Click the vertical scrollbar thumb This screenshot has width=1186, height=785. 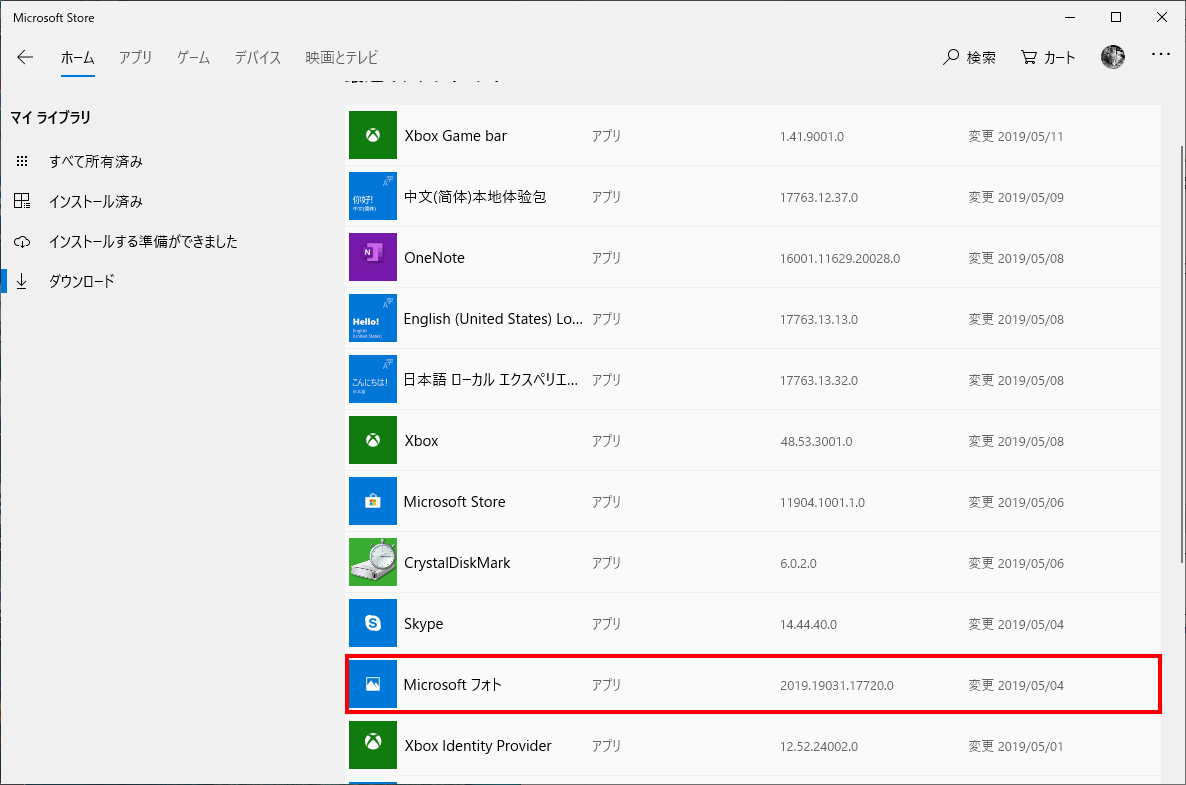coord(1181,353)
